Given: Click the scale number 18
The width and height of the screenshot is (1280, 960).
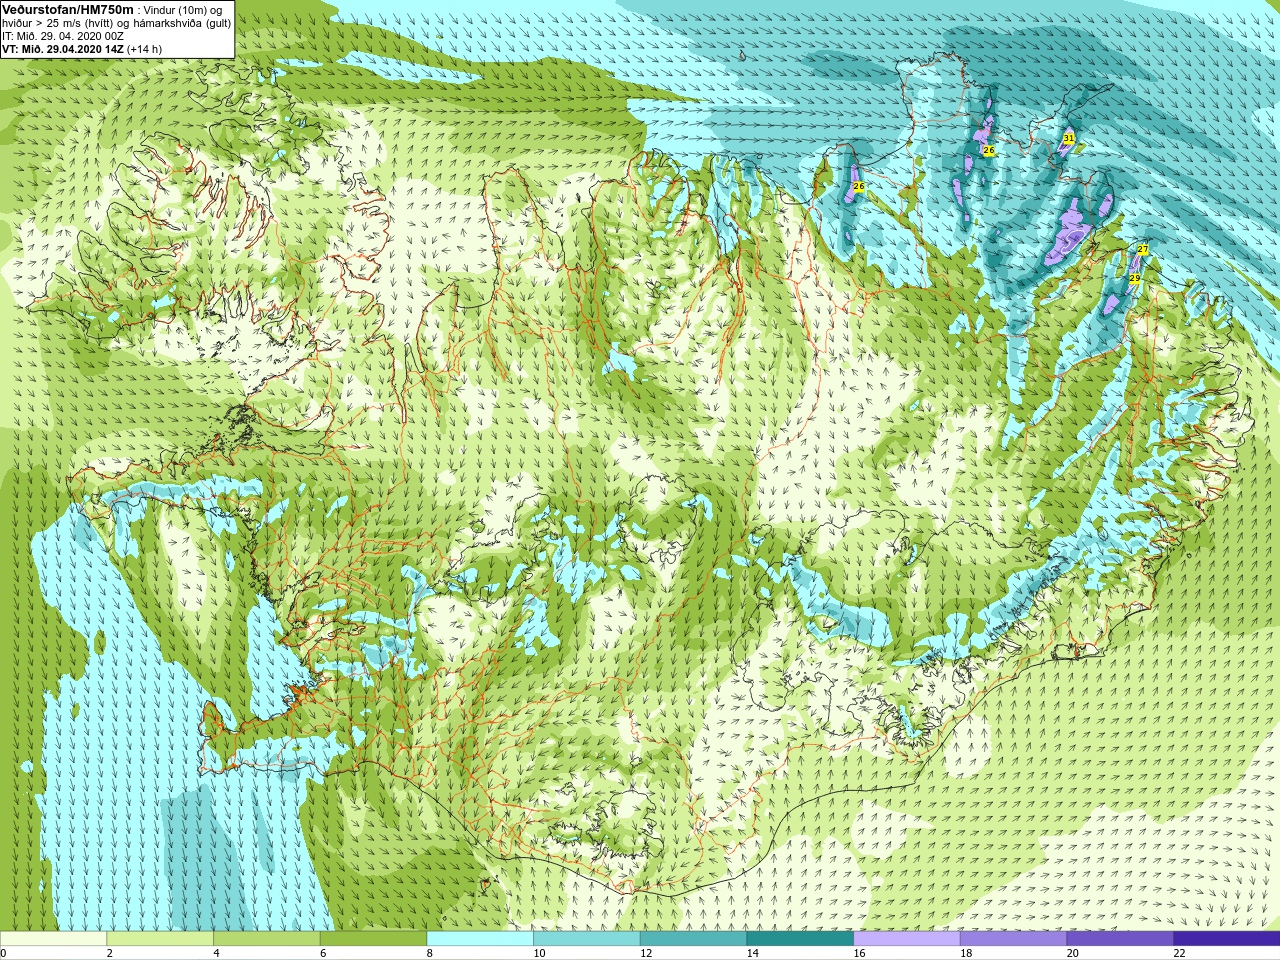Looking at the screenshot, I should pyautogui.click(x=966, y=953).
